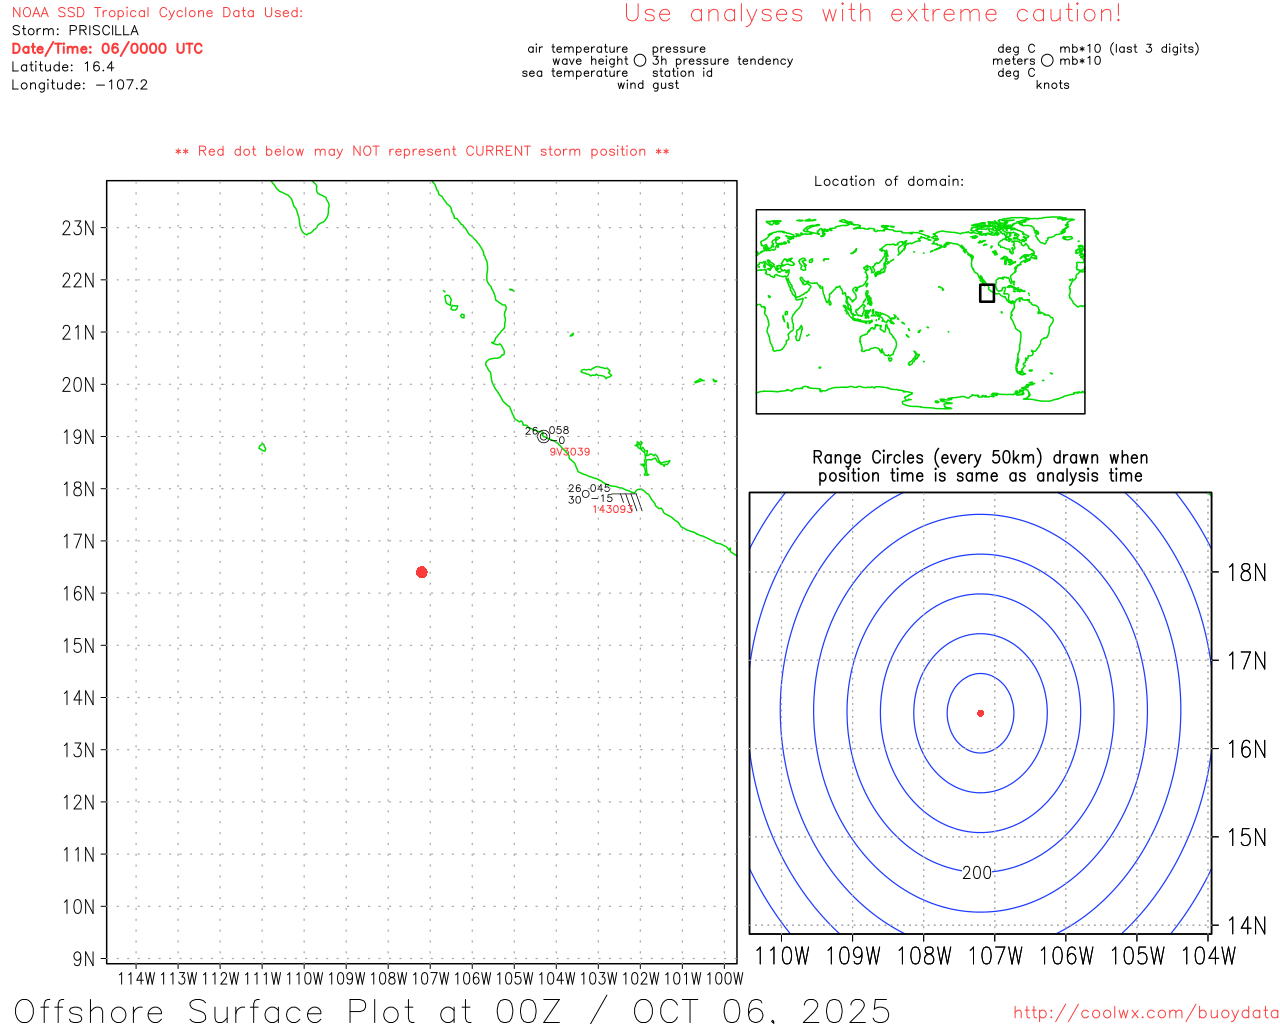This screenshot has height=1024, width=1280.
Task: Click station id 143093 label
Action: tap(613, 510)
